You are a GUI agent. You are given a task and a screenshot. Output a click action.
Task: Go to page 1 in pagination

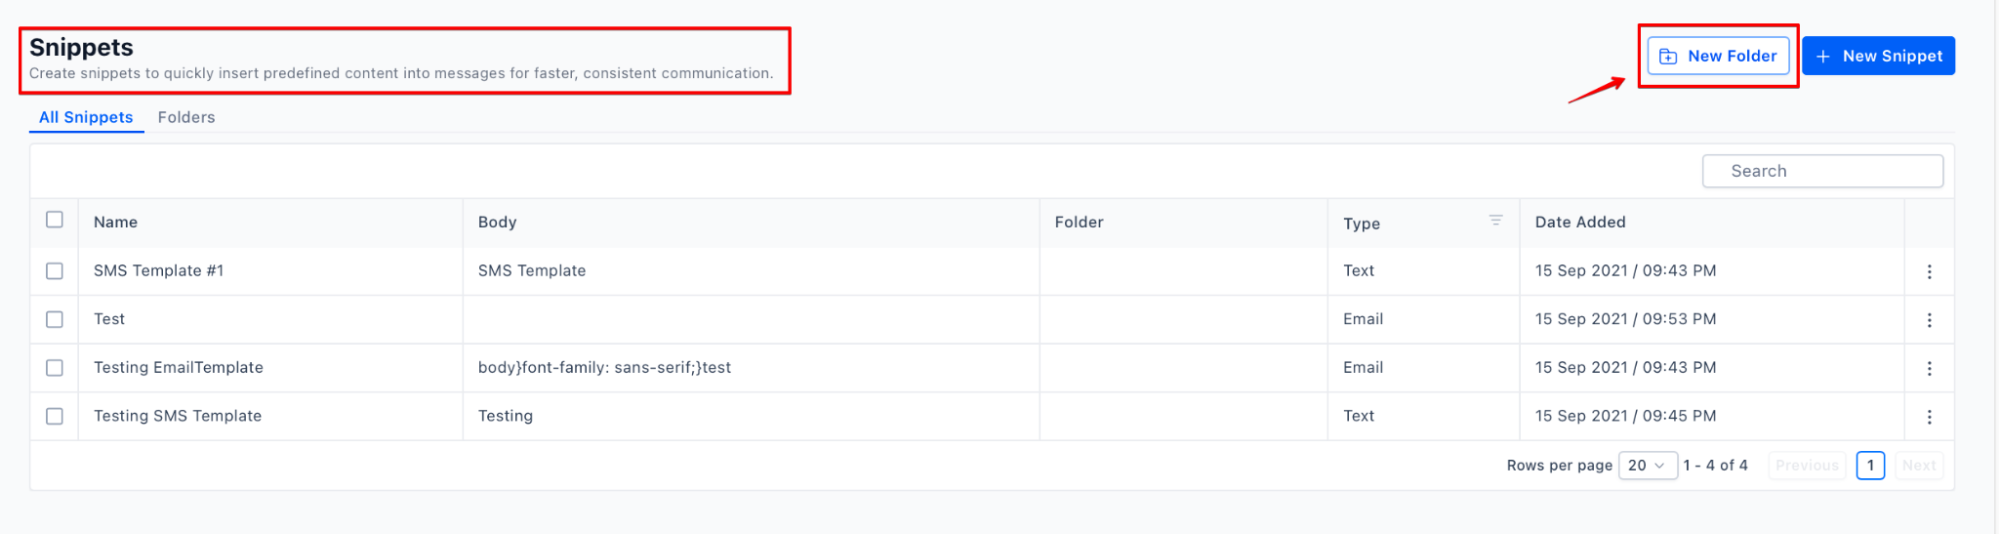coord(1870,465)
